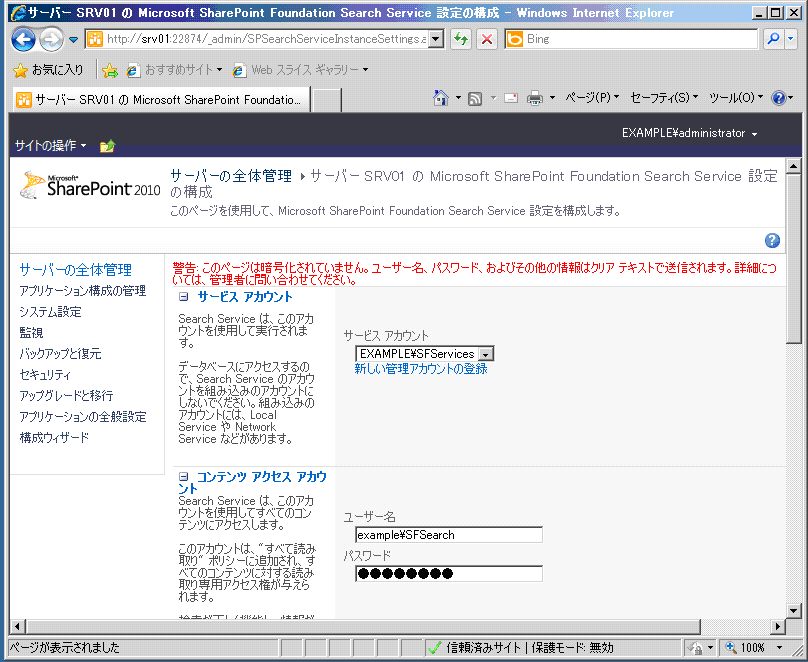Open the search provider dropdown arrow

coord(791,39)
